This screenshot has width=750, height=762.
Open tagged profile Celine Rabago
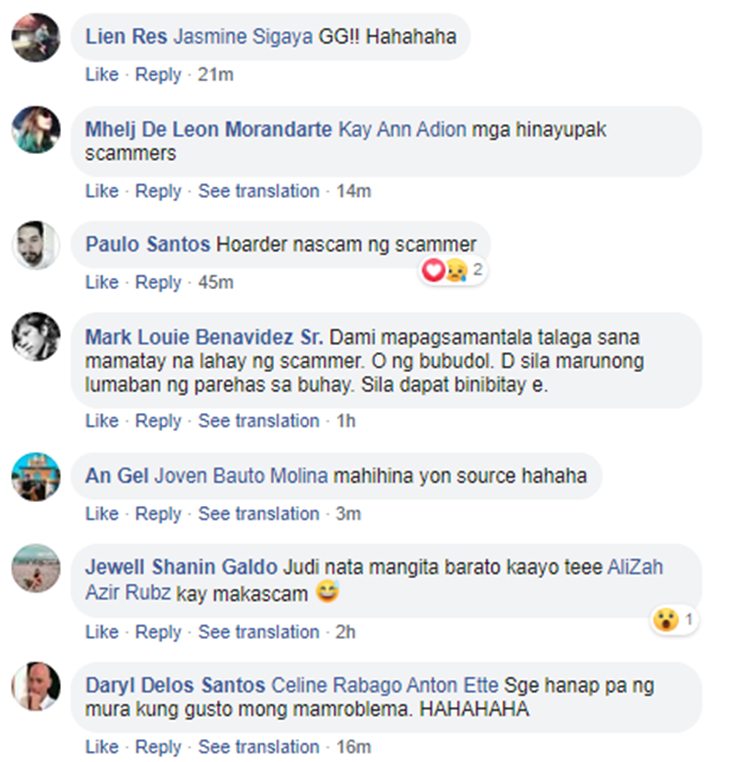coord(336,685)
